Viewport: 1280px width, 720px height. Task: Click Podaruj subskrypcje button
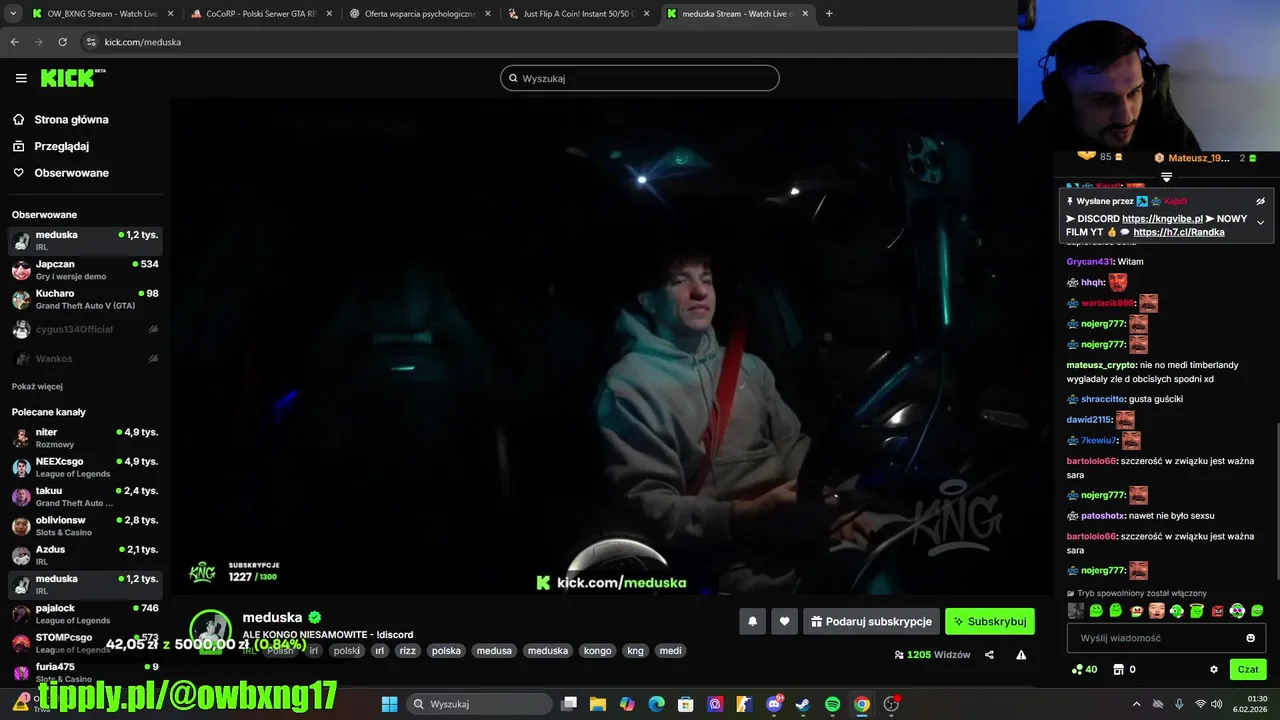(x=871, y=621)
